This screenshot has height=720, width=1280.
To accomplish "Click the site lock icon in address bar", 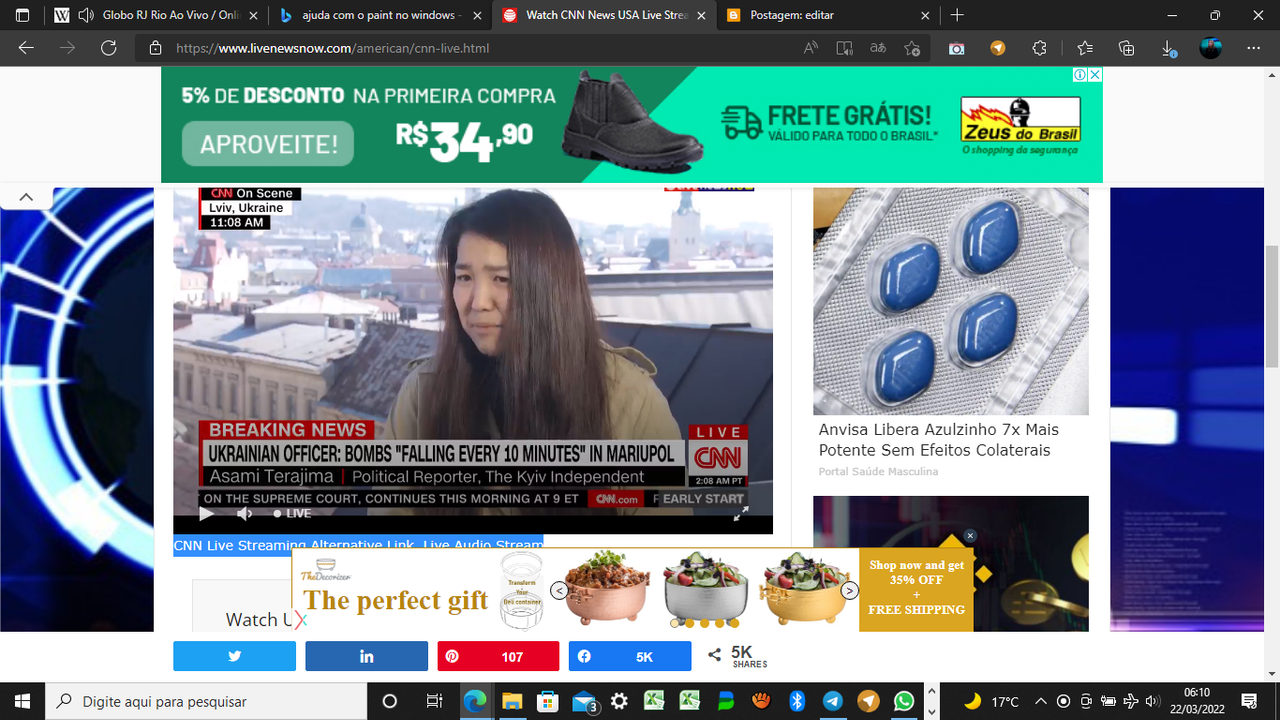I will click(155, 48).
